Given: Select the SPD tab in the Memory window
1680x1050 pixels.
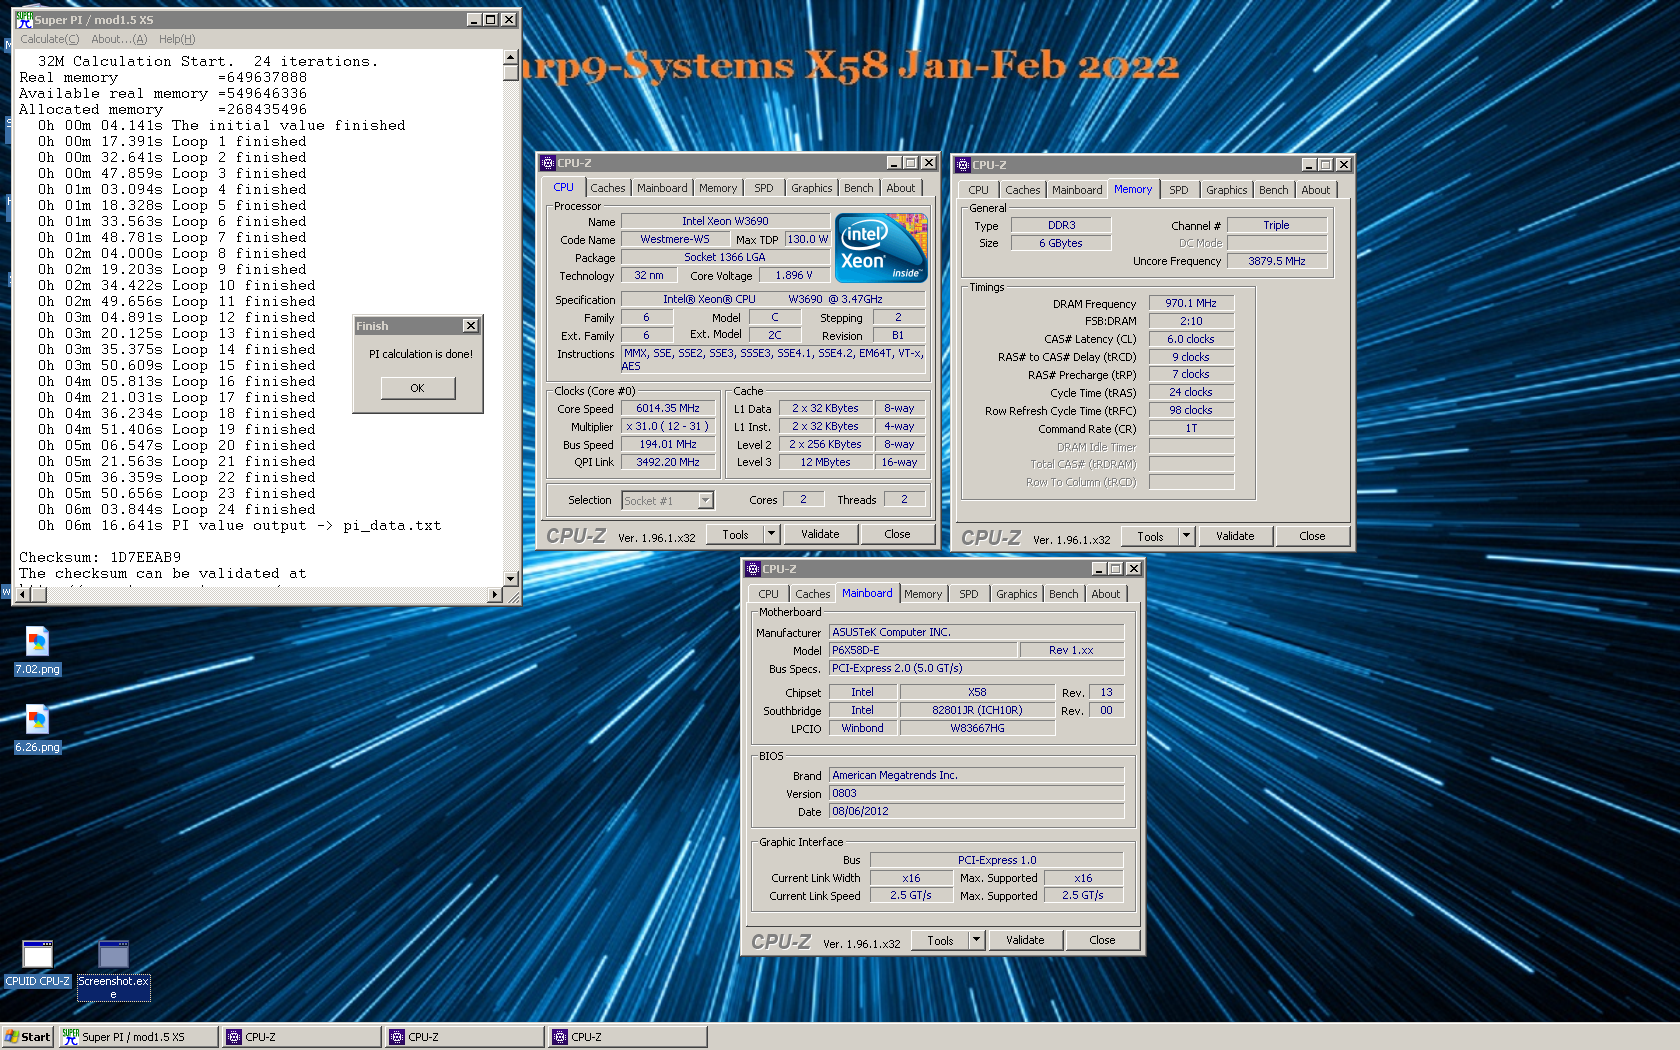Looking at the screenshot, I should (x=1179, y=190).
